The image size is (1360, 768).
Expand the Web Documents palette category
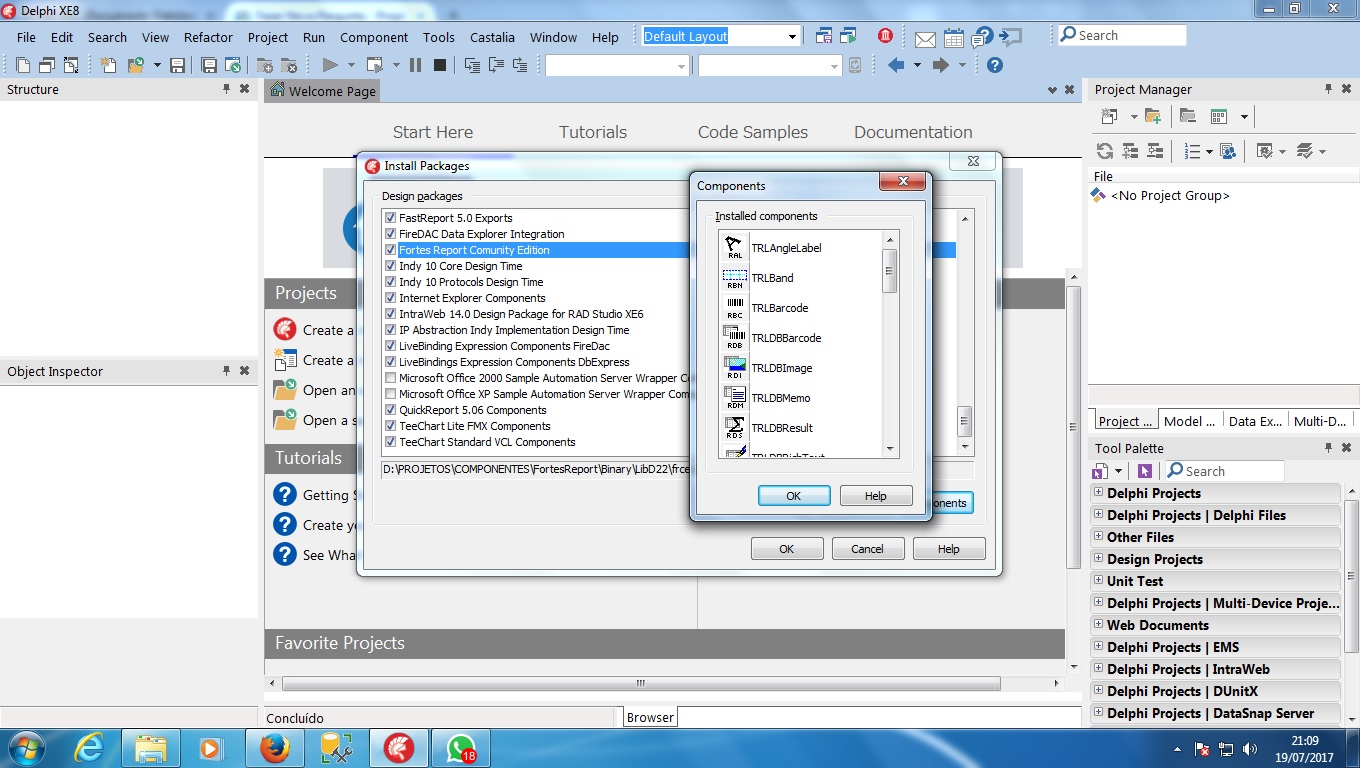(x=1098, y=624)
